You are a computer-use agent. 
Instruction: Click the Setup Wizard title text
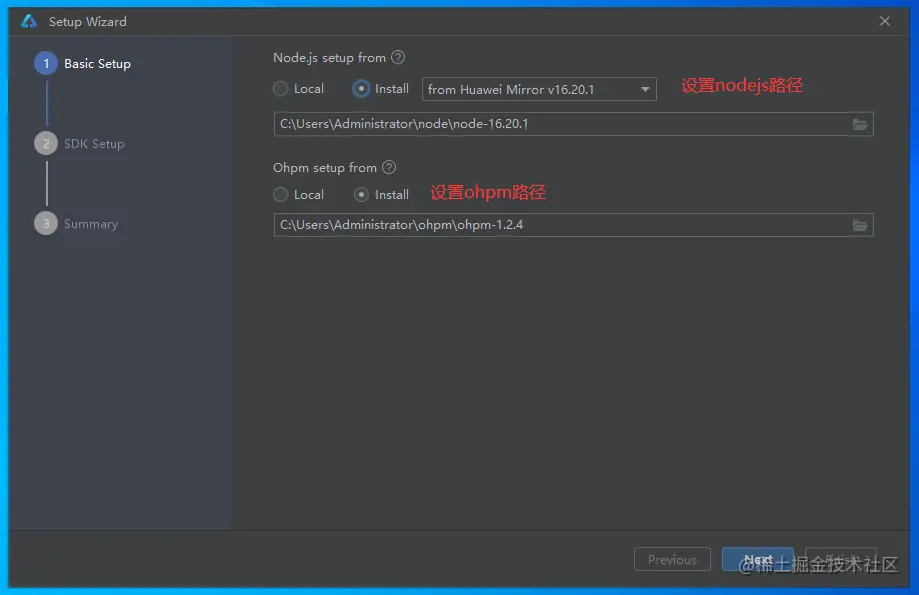coord(88,22)
